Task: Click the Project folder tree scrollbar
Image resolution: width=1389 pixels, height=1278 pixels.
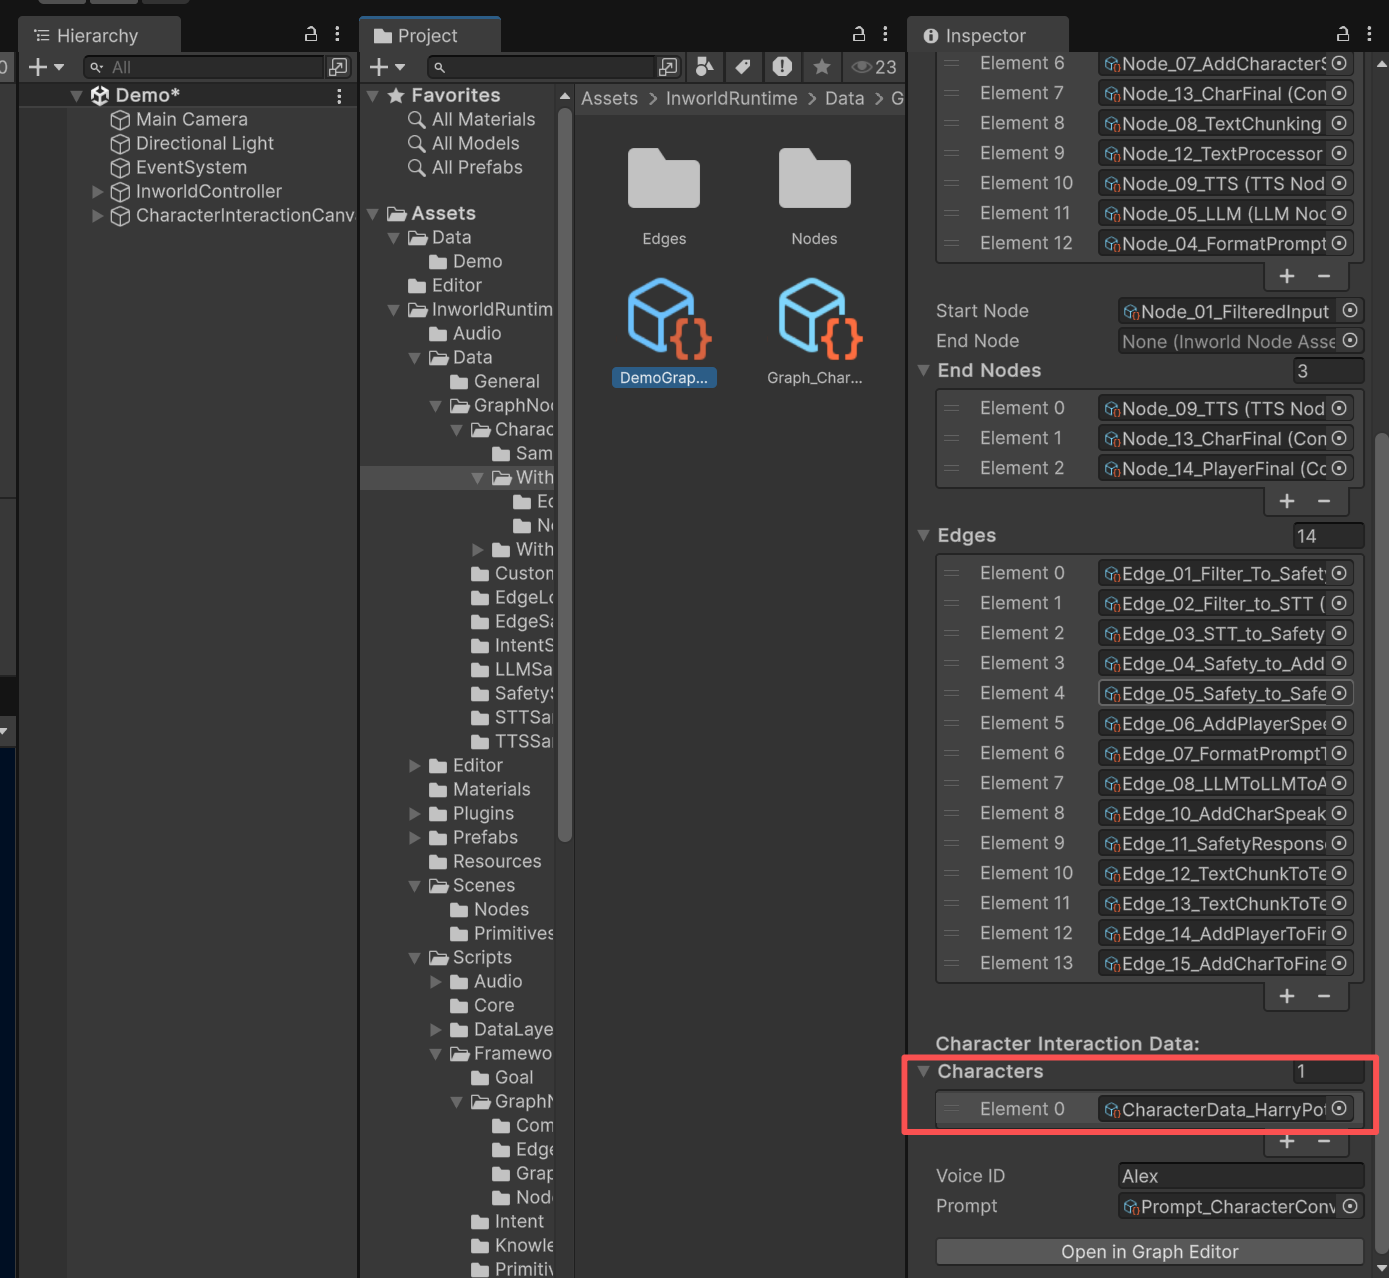Action: tap(565, 475)
